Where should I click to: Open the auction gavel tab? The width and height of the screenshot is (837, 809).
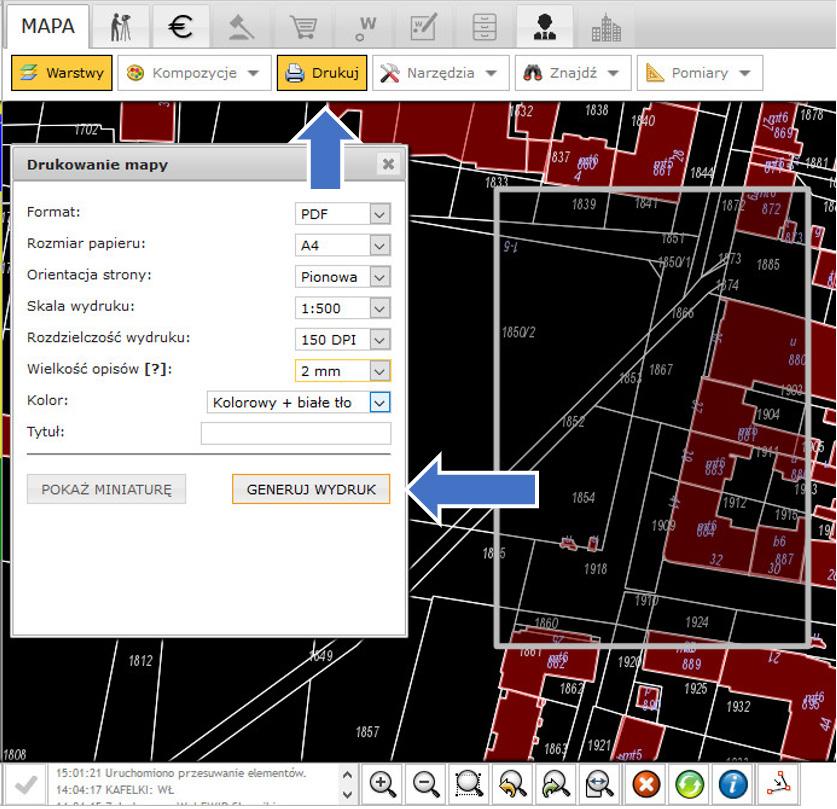tap(241, 27)
